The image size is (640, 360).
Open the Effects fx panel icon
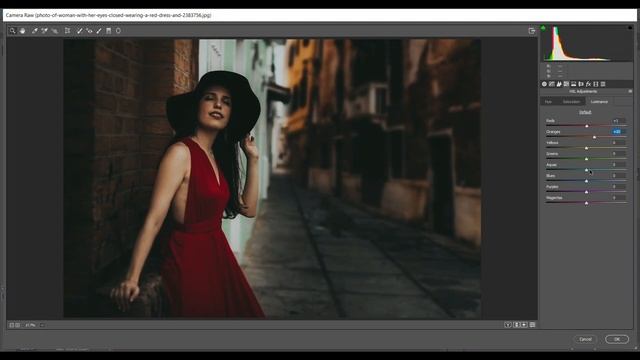[x=588, y=84]
